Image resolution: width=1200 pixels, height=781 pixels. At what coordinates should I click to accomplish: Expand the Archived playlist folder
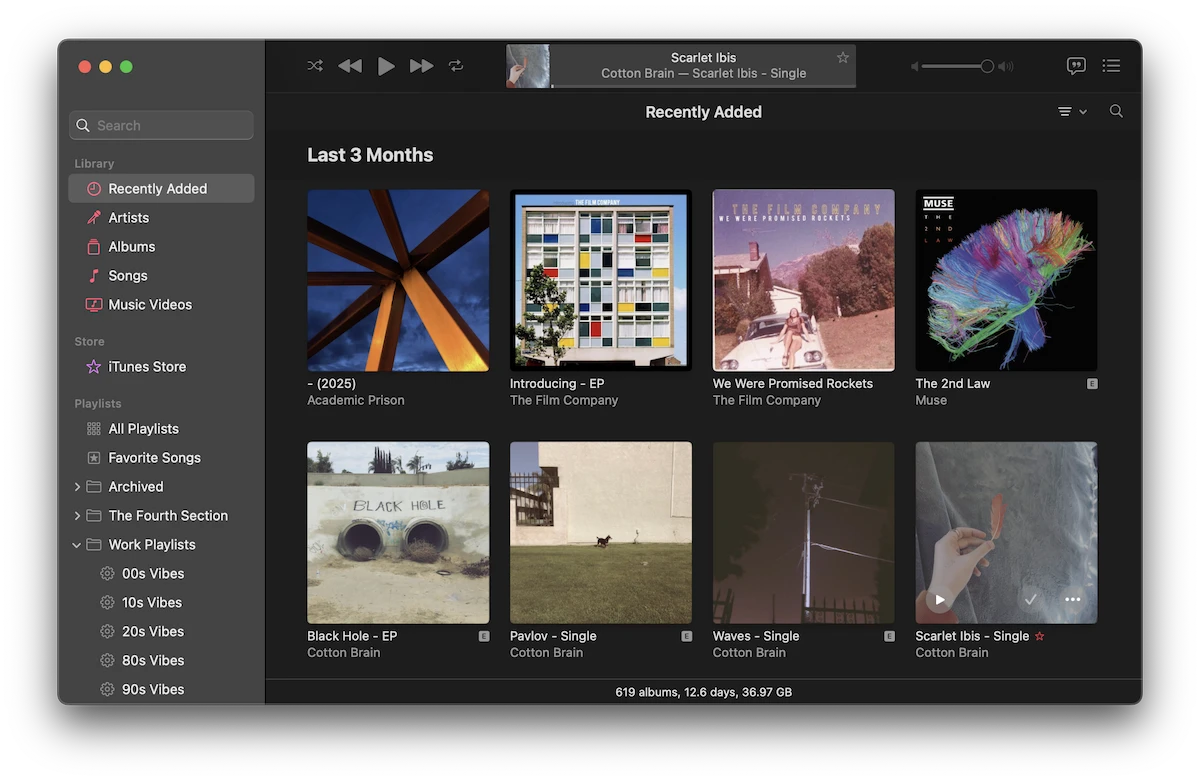(76, 486)
